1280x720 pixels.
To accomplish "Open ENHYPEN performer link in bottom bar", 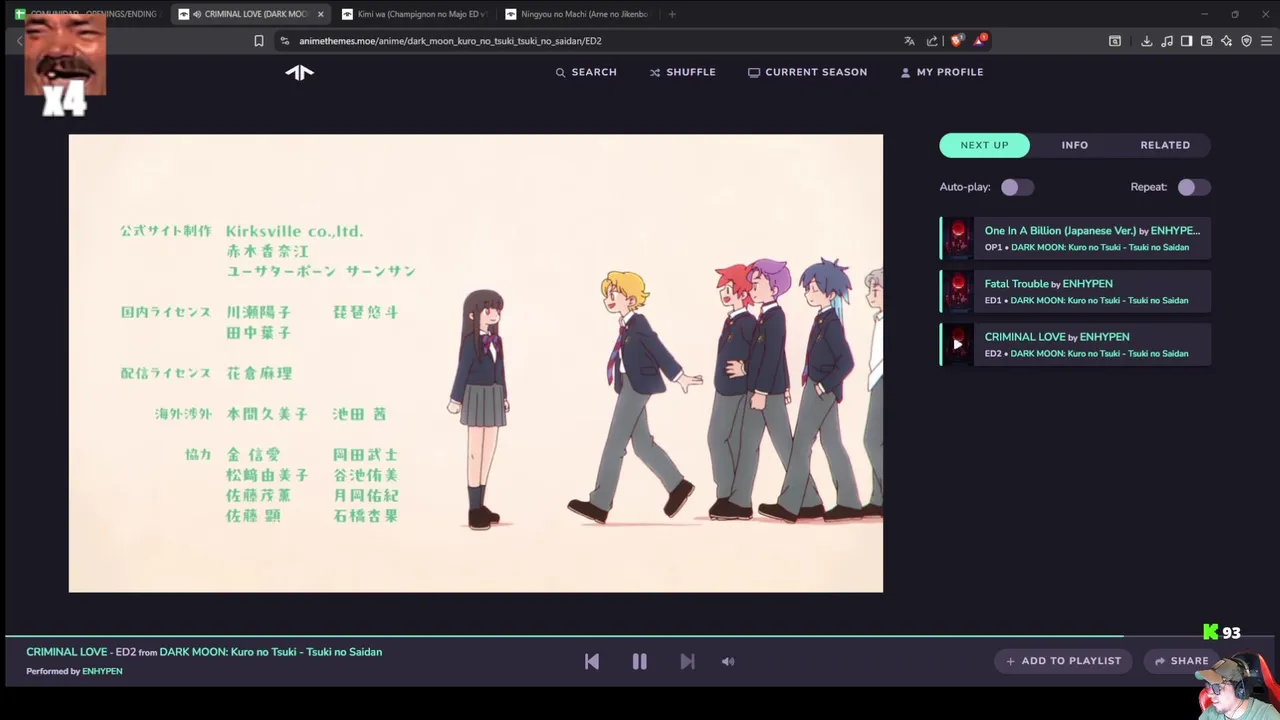I will 102,671.
